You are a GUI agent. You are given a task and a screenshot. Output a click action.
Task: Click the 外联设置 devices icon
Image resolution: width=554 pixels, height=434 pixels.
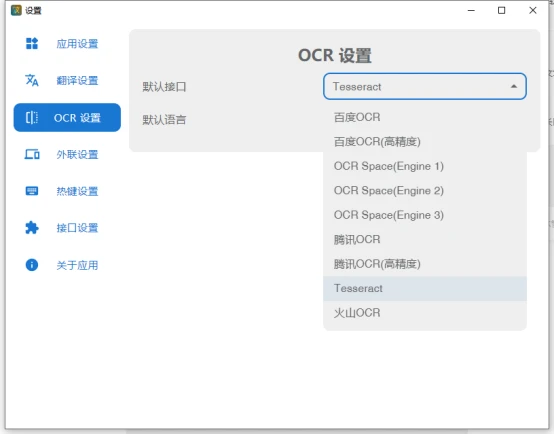click(x=32, y=154)
